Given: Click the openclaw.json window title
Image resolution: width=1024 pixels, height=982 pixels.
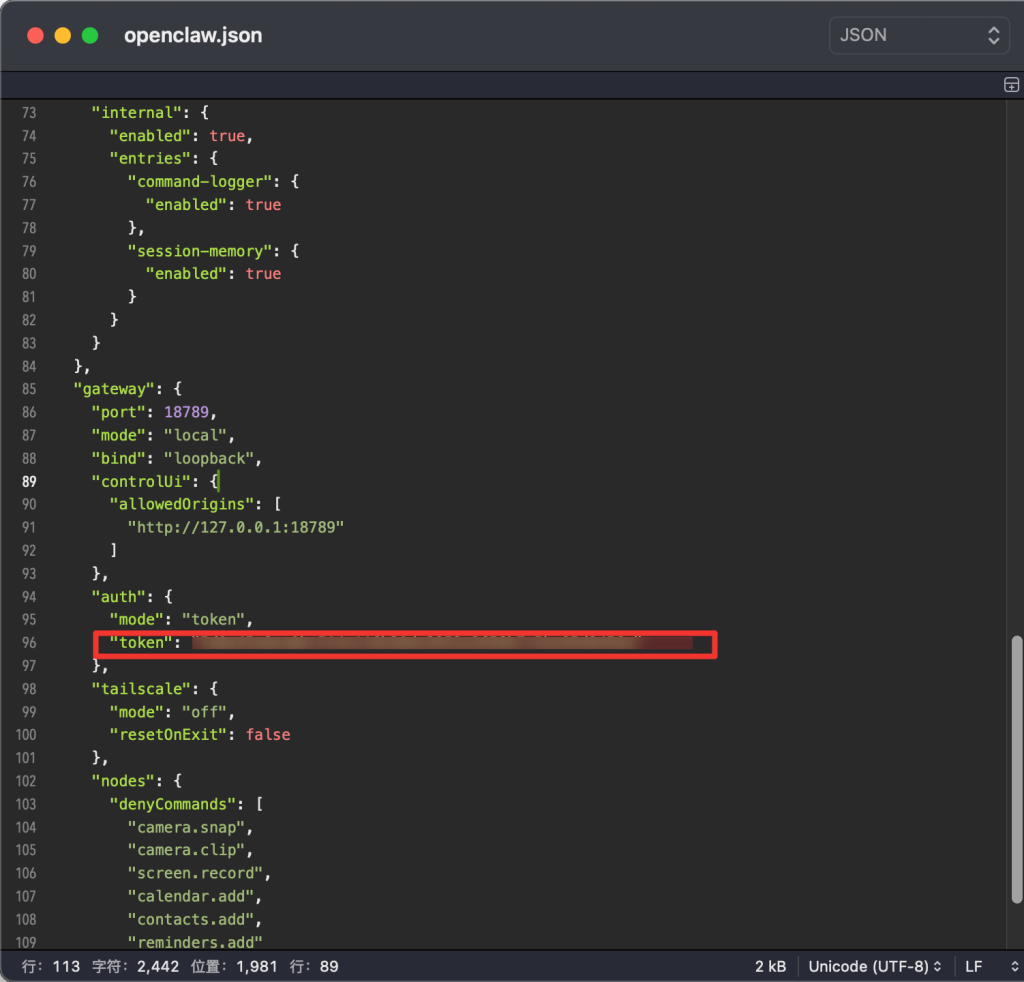Looking at the screenshot, I should tap(192, 35).
